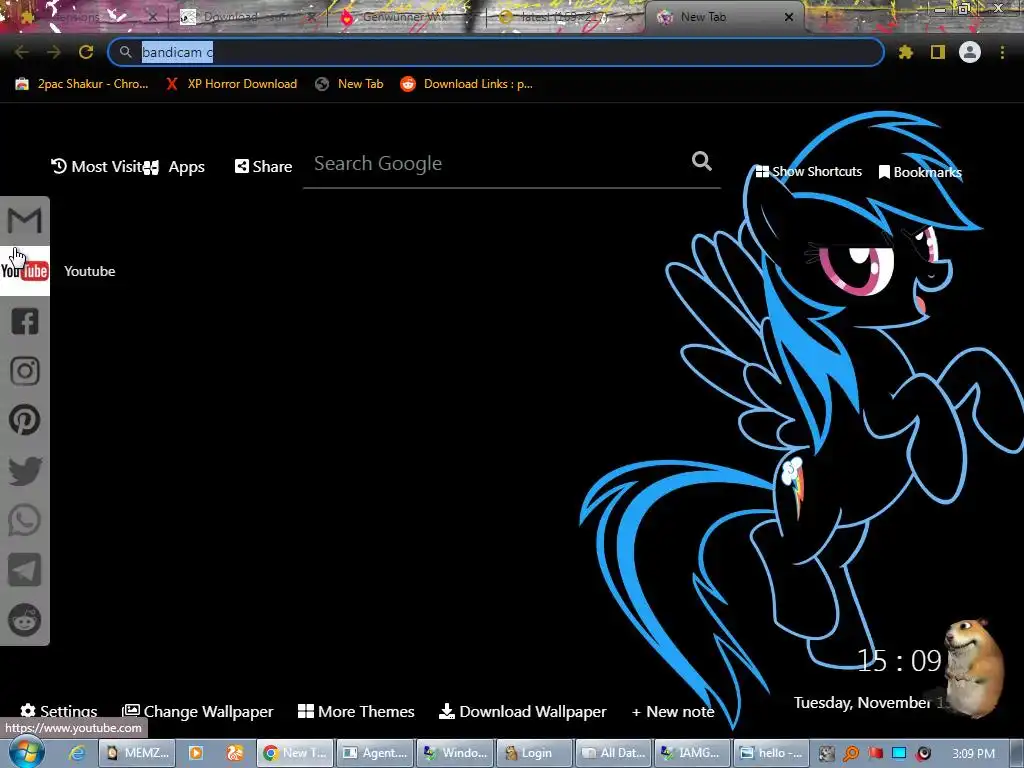Click the Youtube label text
Viewport: 1024px width, 768px height.
pyautogui.click(x=89, y=271)
